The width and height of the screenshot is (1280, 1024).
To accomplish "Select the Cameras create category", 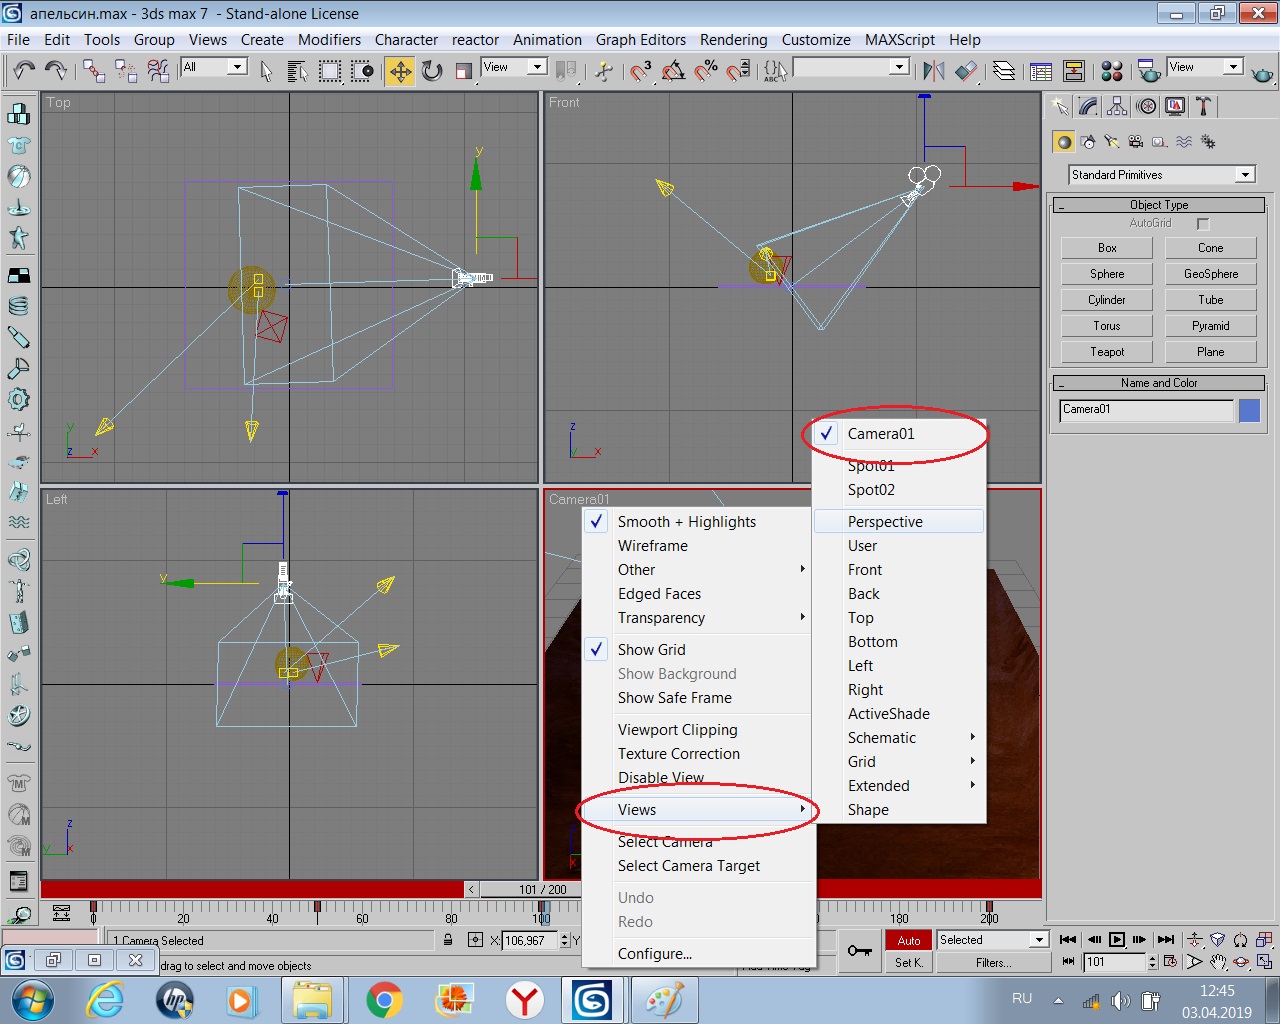I will click(1135, 142).
